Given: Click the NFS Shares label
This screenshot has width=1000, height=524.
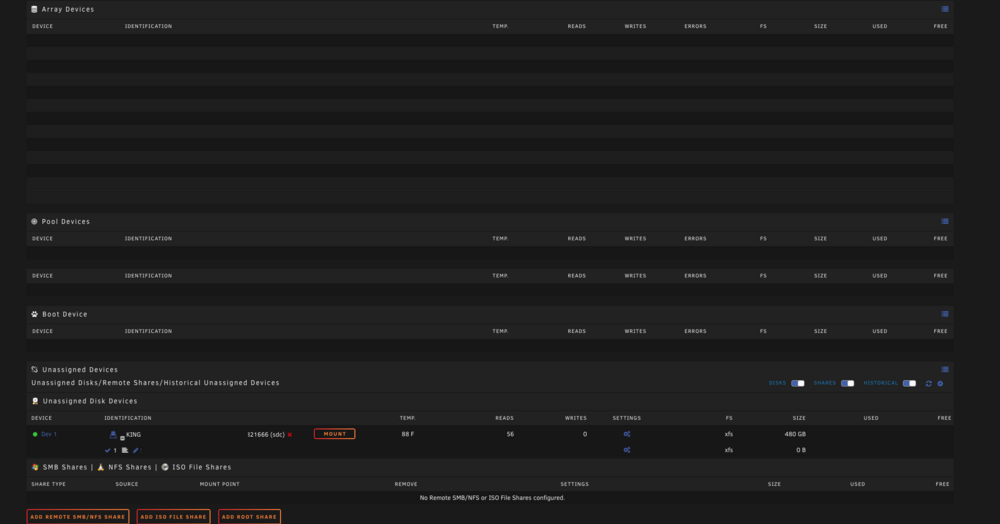Looking at the screenshot, I should (x=130, y=467).
